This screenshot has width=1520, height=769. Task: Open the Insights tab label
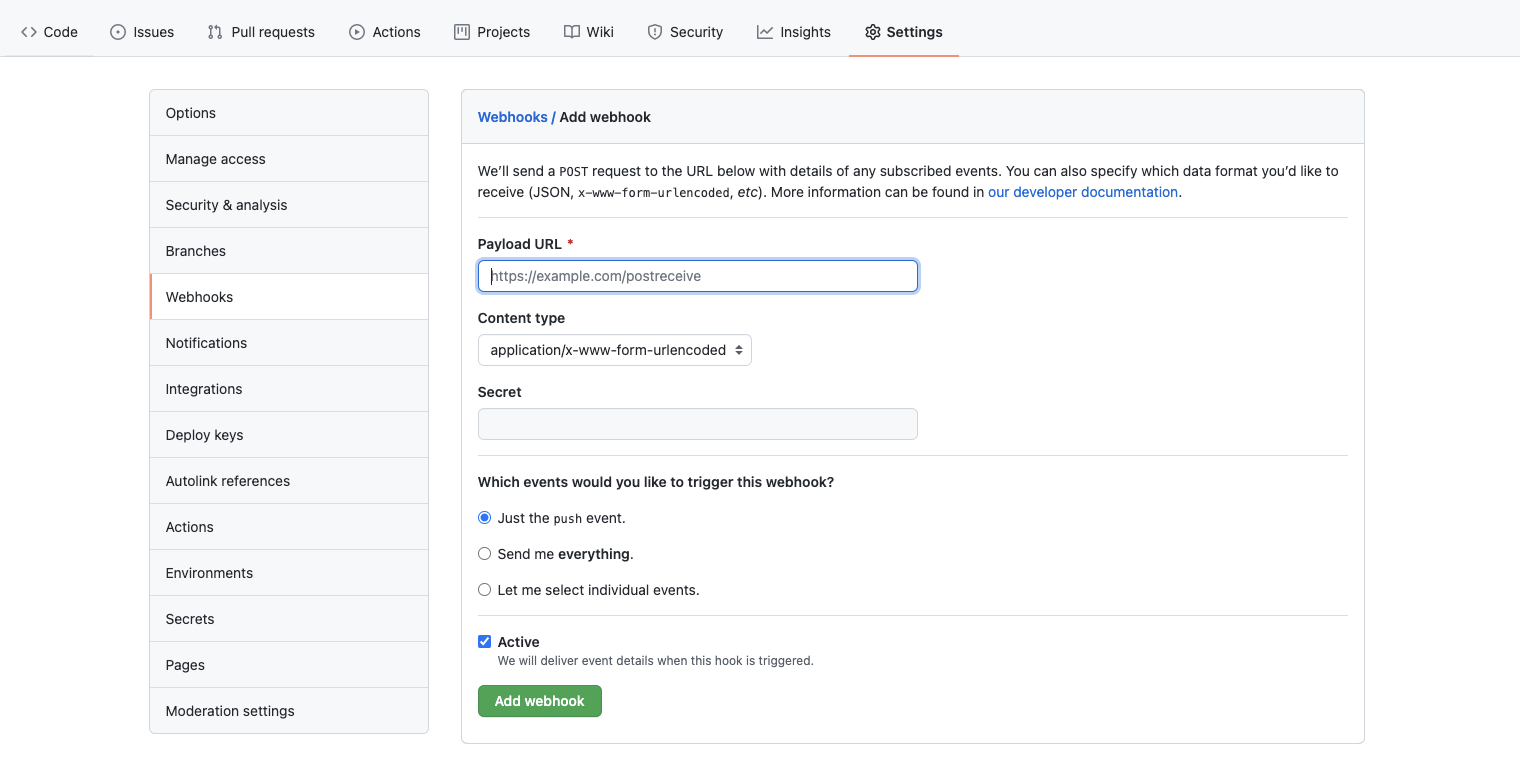click(806, 32)
